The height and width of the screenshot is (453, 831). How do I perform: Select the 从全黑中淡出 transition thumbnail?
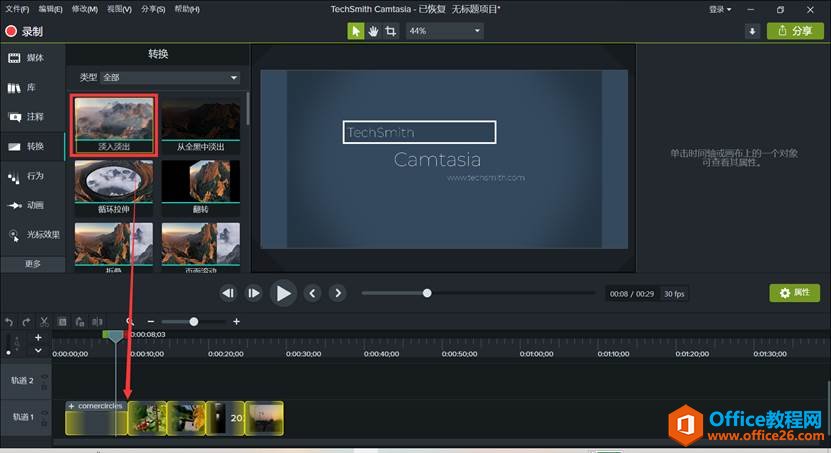tap(201, 125)
